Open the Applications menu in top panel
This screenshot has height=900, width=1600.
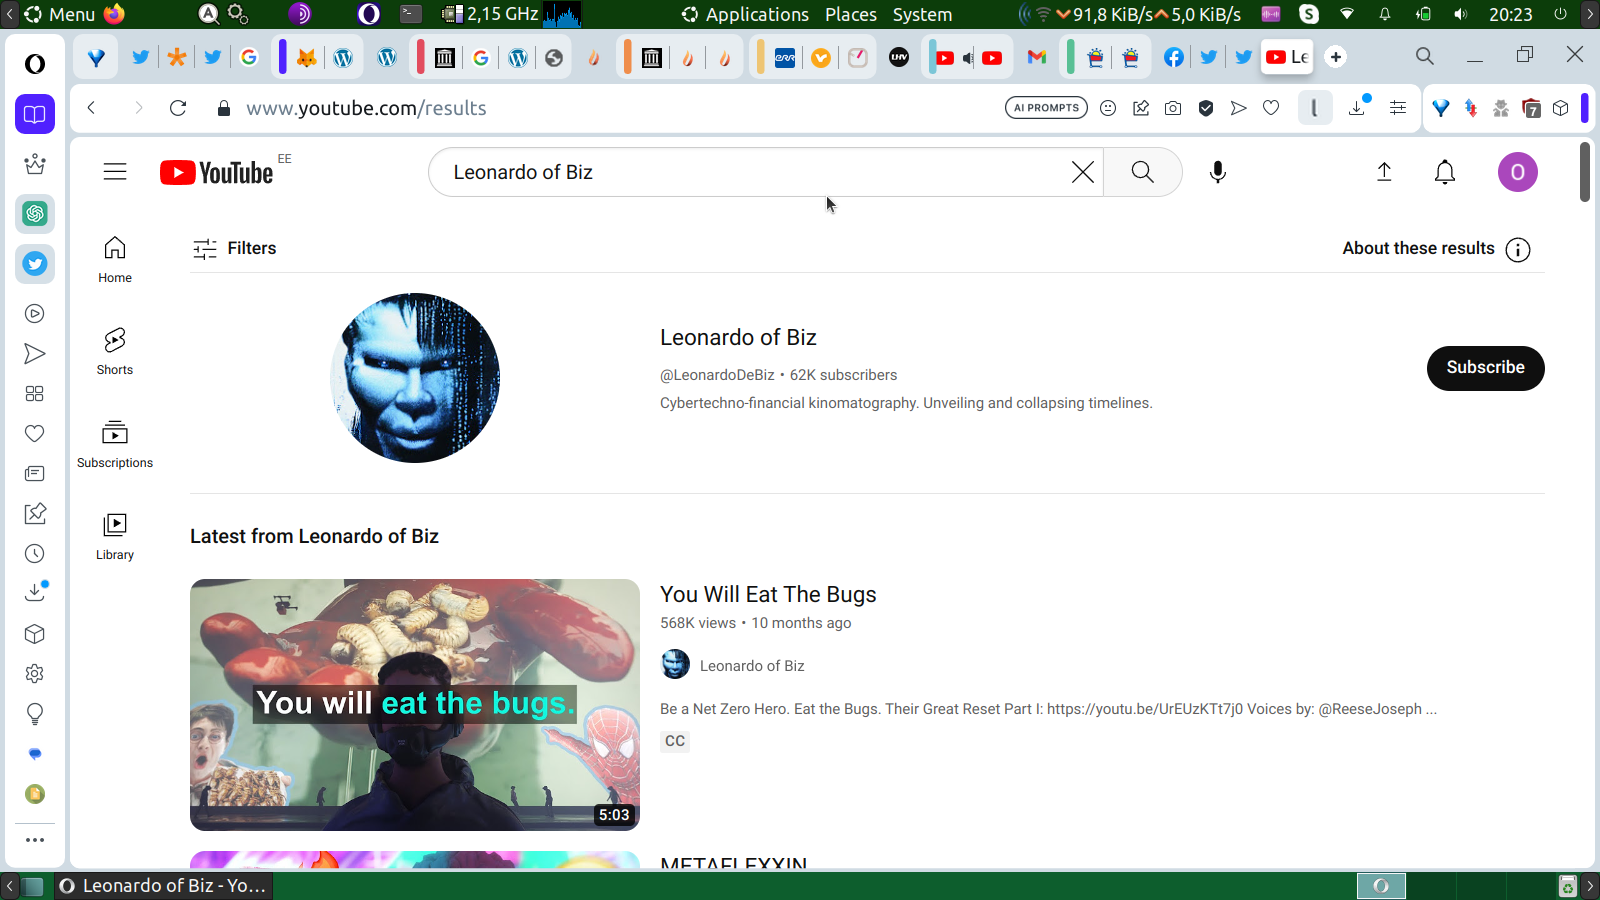(x=745, y=14)
